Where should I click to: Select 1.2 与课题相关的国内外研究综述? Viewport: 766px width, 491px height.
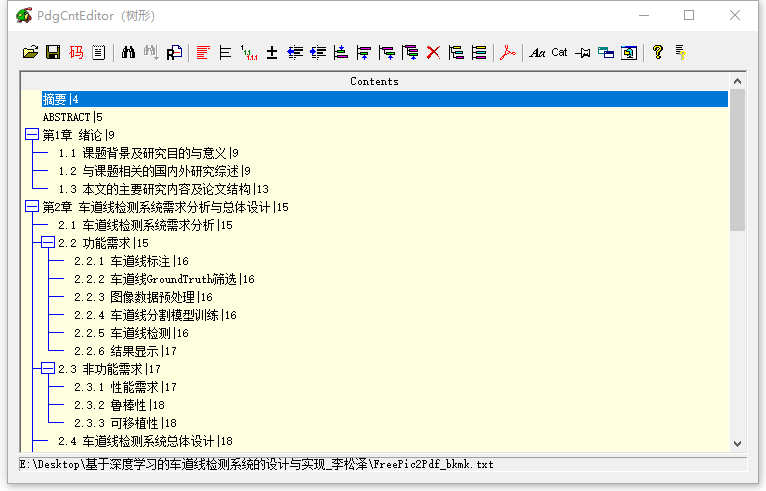click(154, 171)
